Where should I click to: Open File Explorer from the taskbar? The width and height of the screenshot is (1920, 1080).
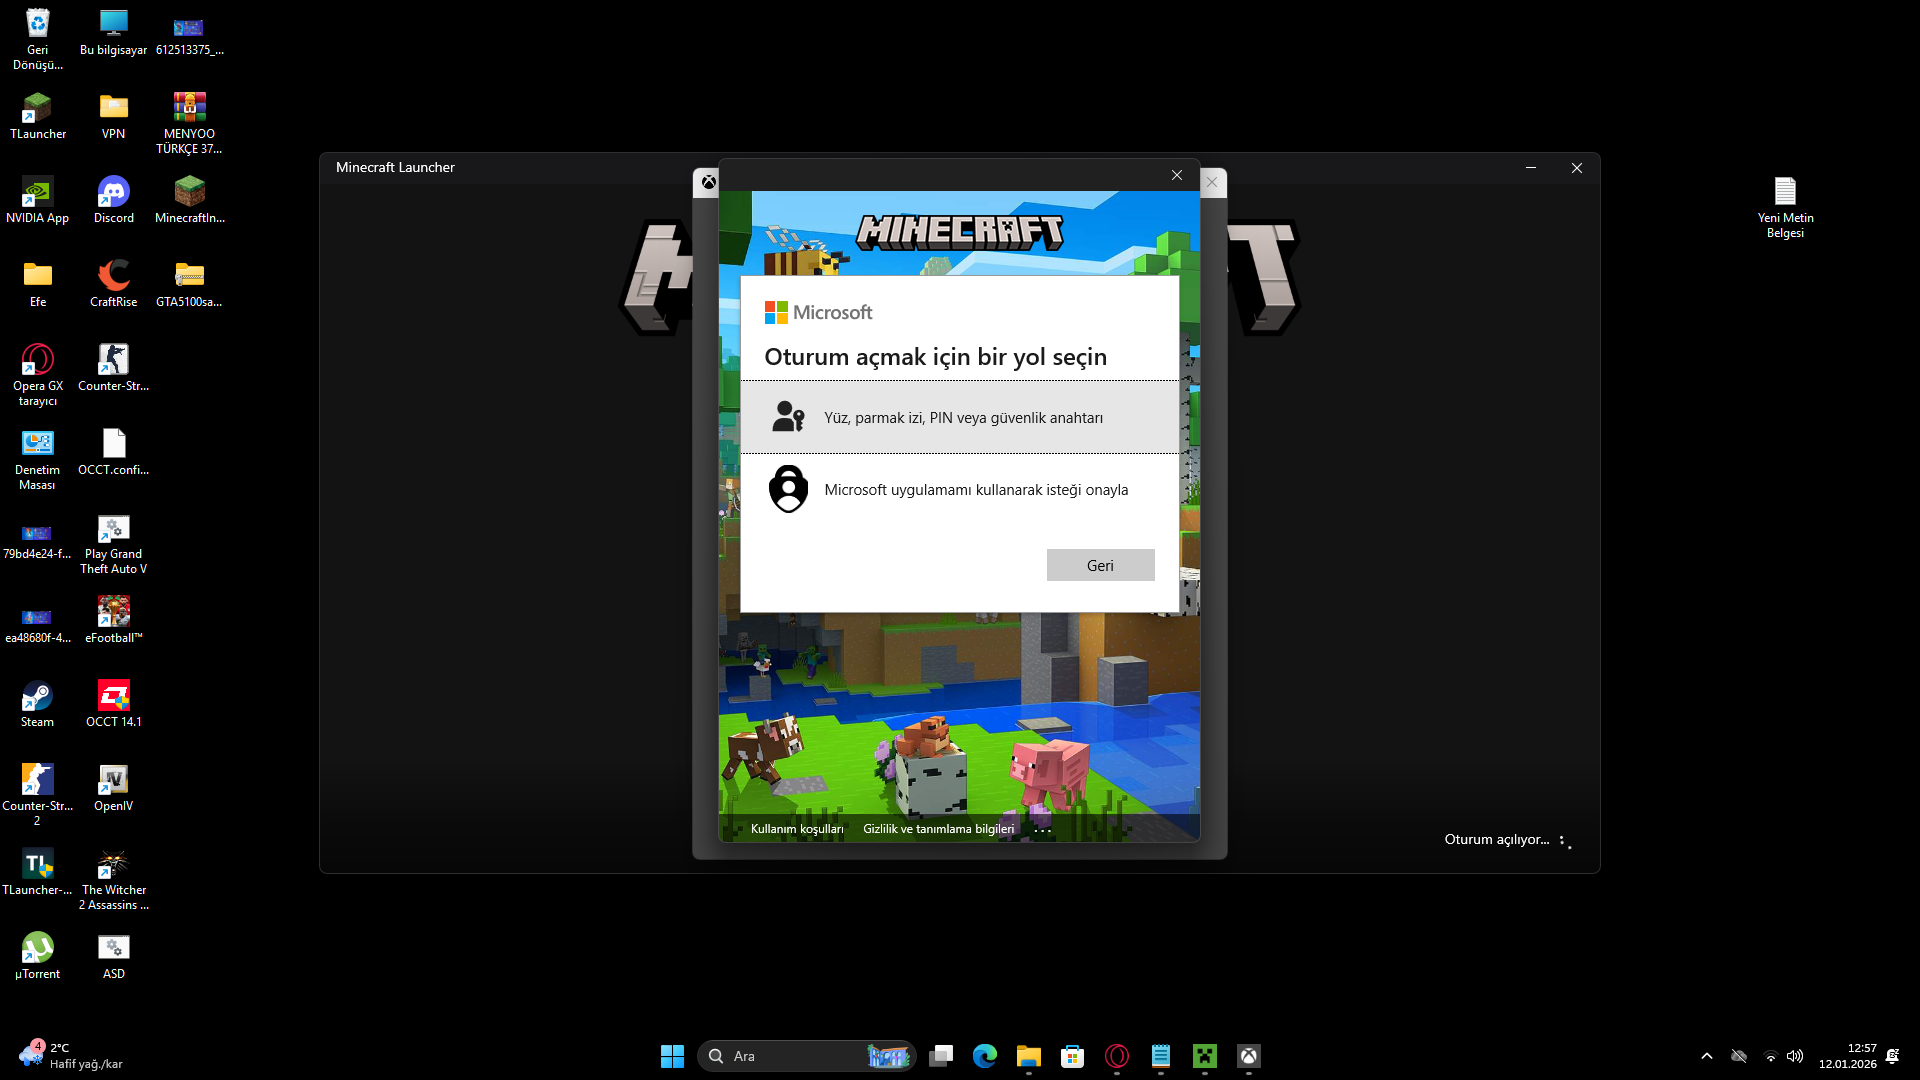click(1029, 1056)
